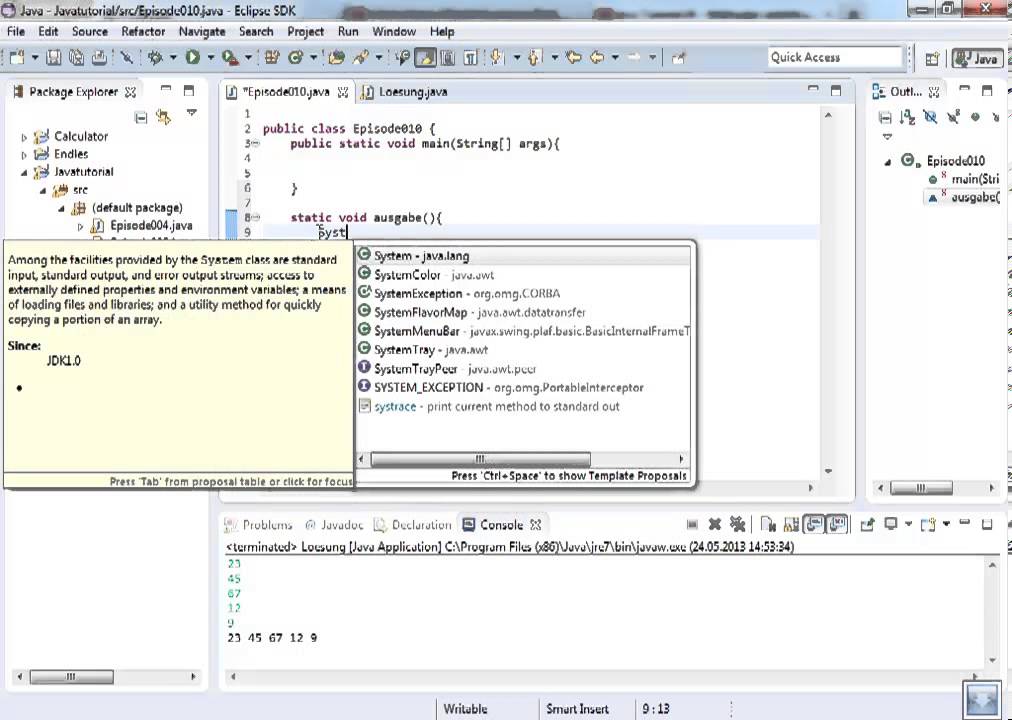
Task: Click the Open Perspective icon
Action: (932, 59)
